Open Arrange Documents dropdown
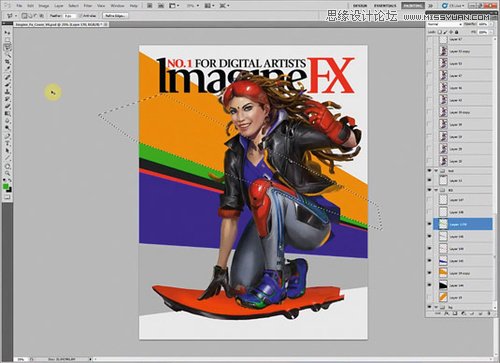This screenshot has width=500, height=363. [x=210, y=6]
